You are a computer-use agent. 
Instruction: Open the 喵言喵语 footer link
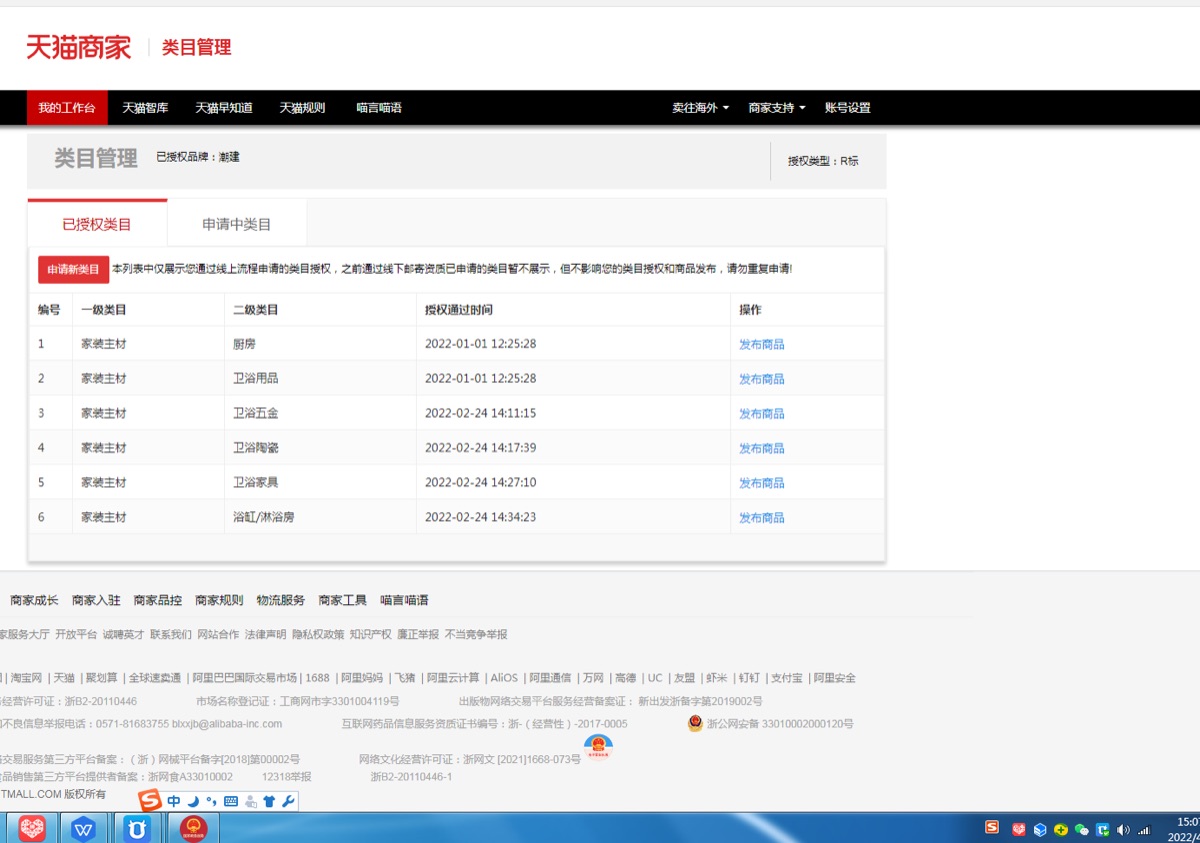(404, 600)
